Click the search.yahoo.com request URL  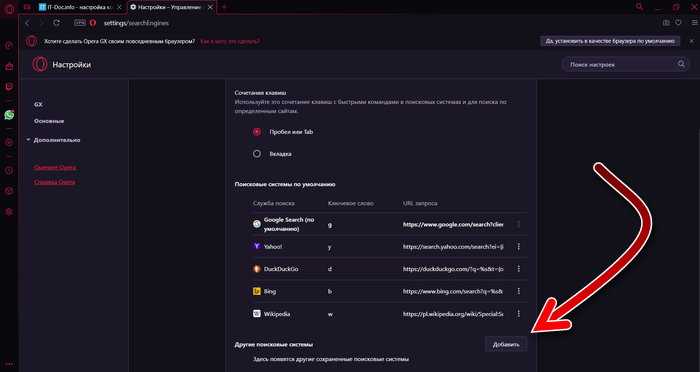[x=453, y=247]
